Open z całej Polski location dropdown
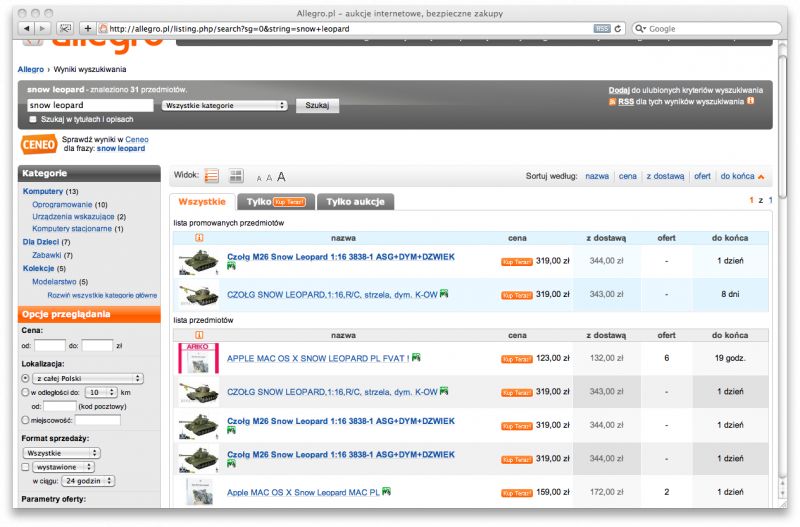This screenshot has width=800, height=527. click(x=88, y=379)
